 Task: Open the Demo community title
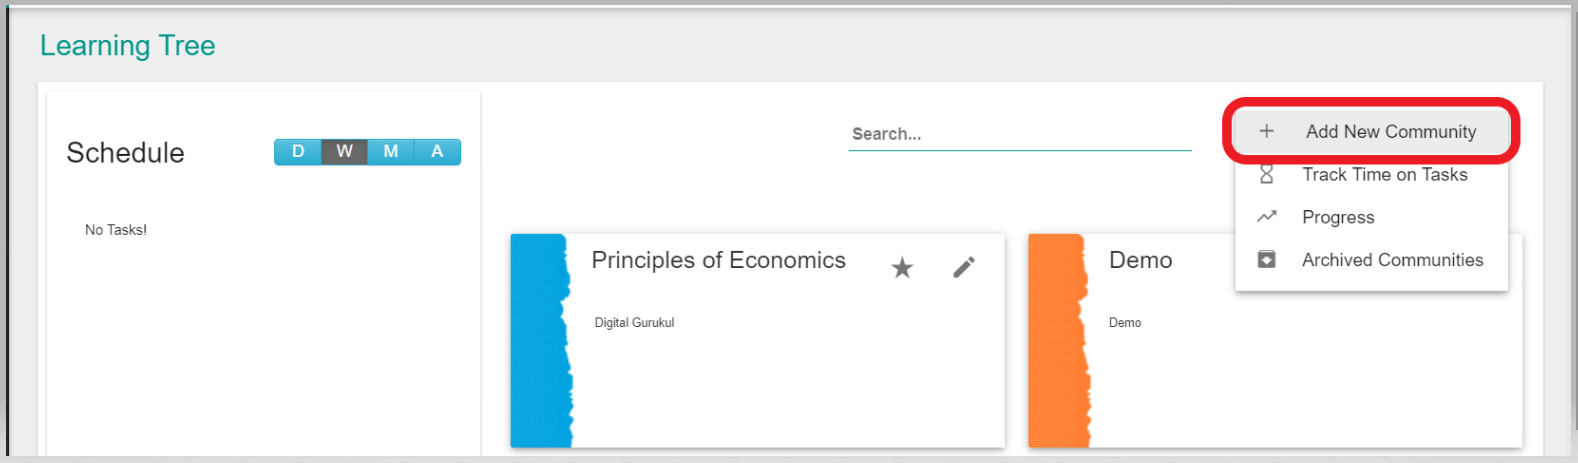click(x=1140, y=260)
